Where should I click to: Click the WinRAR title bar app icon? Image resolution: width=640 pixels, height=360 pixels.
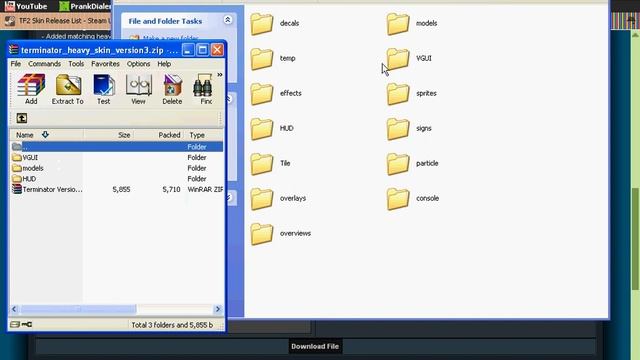click(x=14, y=50)
